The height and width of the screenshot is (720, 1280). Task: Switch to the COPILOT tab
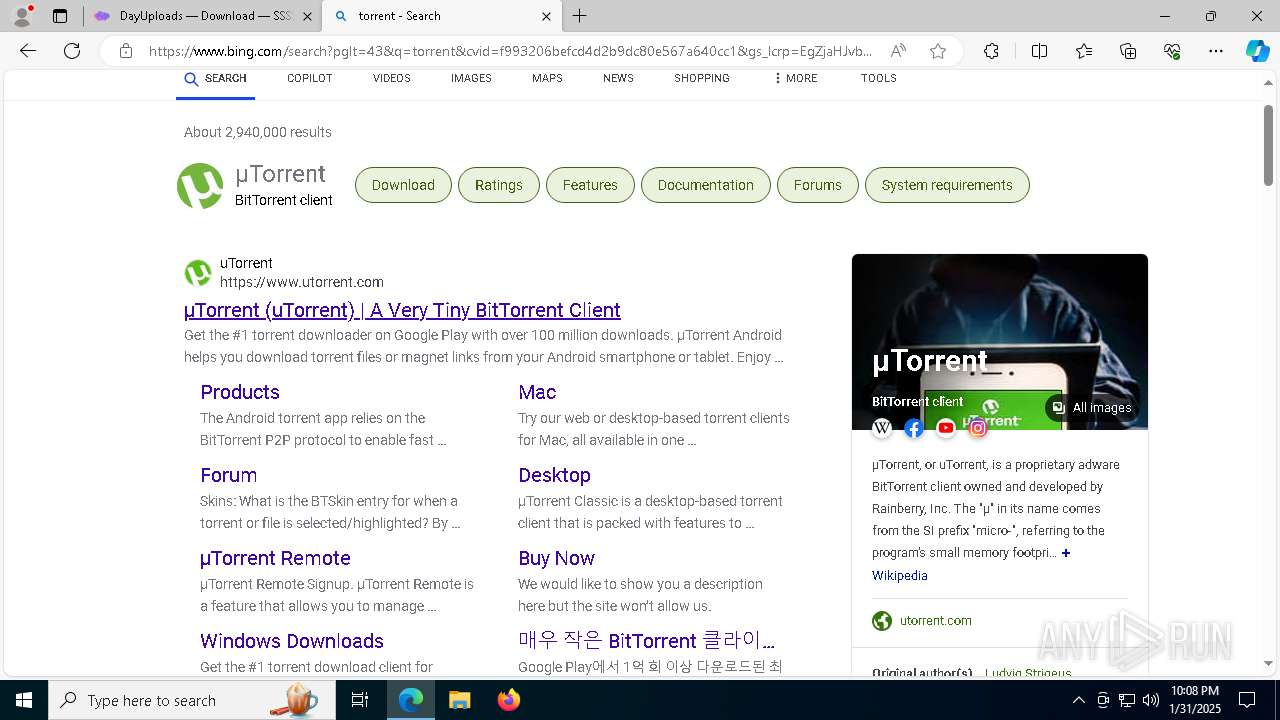309,79
